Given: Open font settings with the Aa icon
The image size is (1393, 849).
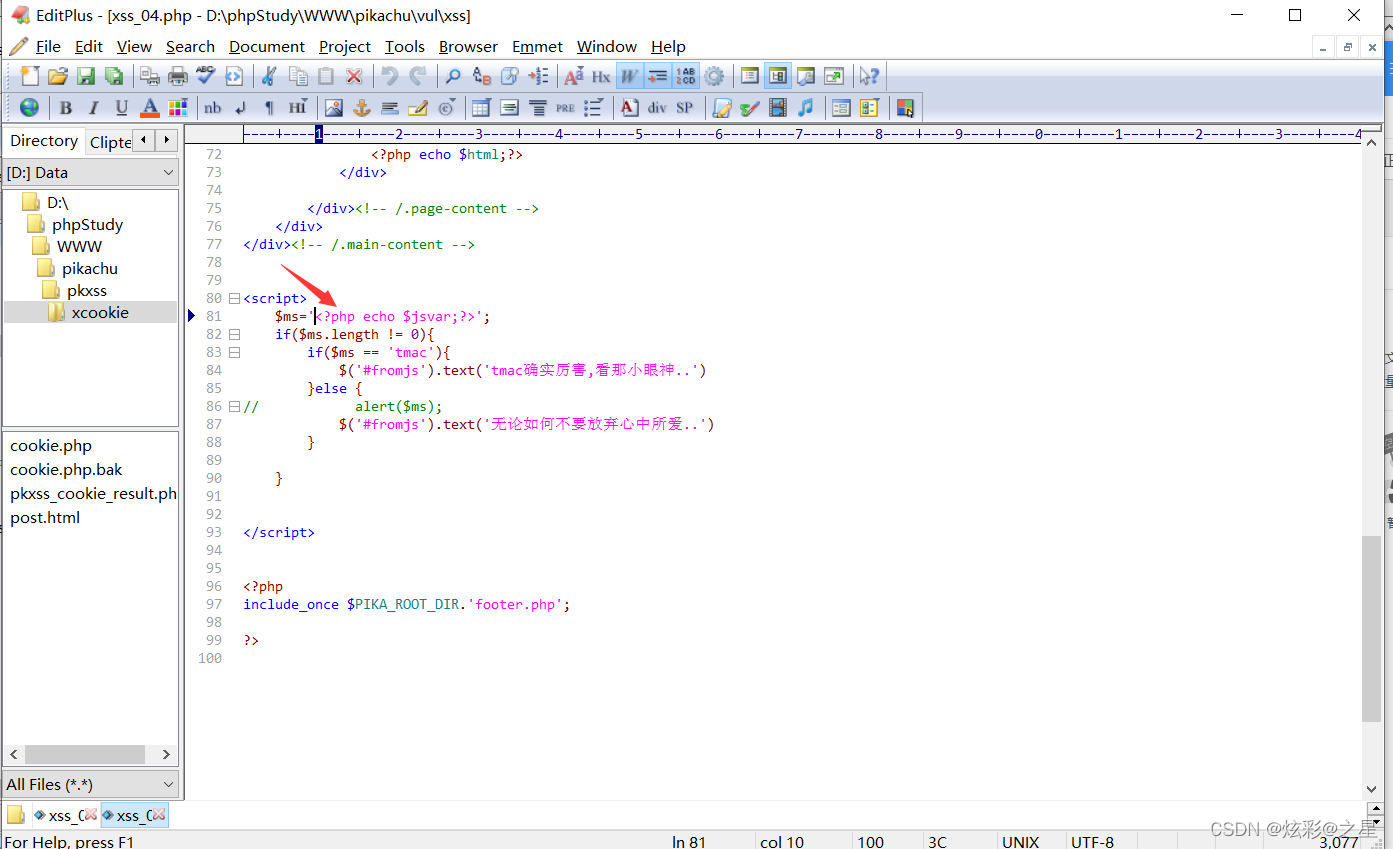Looking at the screenshot, I should tap(574, 76).
